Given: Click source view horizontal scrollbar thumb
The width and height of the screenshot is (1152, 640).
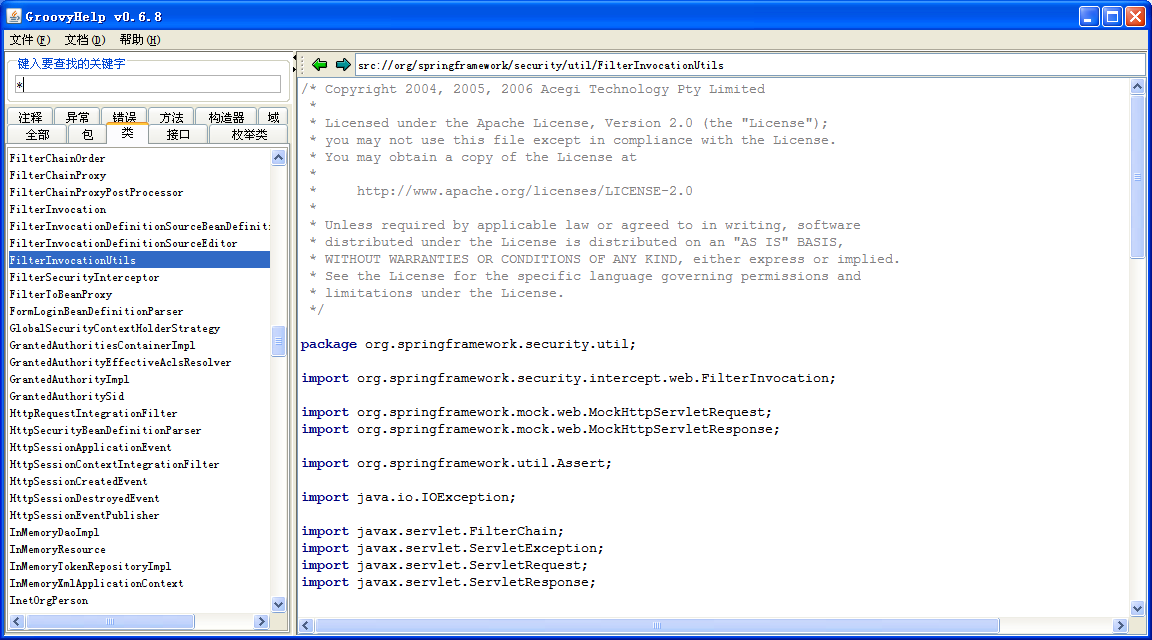Looking at the screenshot, I should pyautogui.click(x=657, y=625).
